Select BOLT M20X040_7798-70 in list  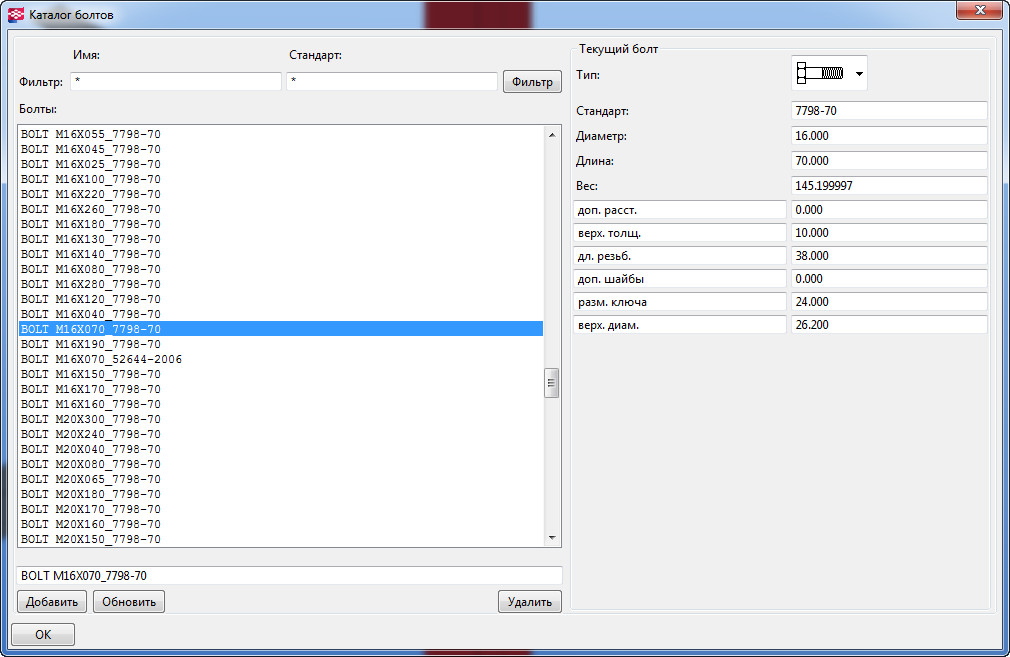[281, 449]
